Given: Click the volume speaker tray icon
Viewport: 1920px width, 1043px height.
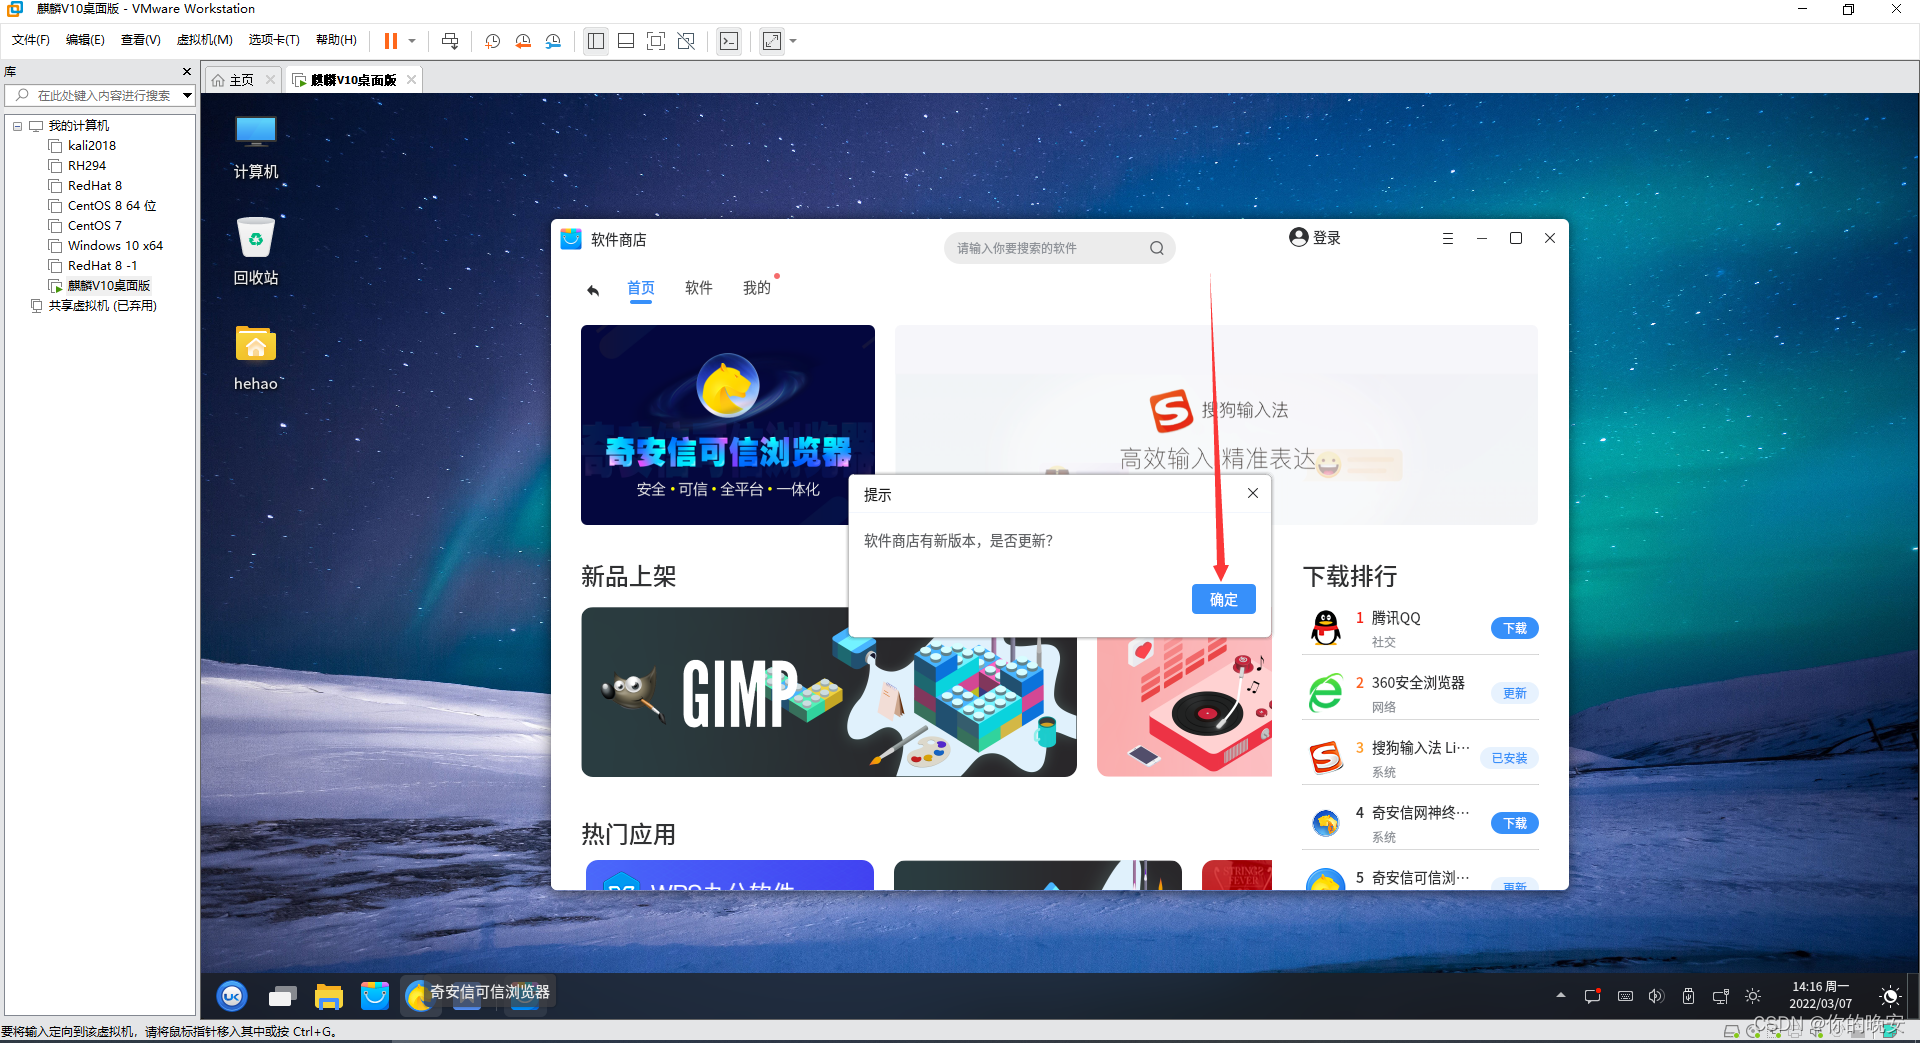Looking at the screenshot, I should (1656, 996).
